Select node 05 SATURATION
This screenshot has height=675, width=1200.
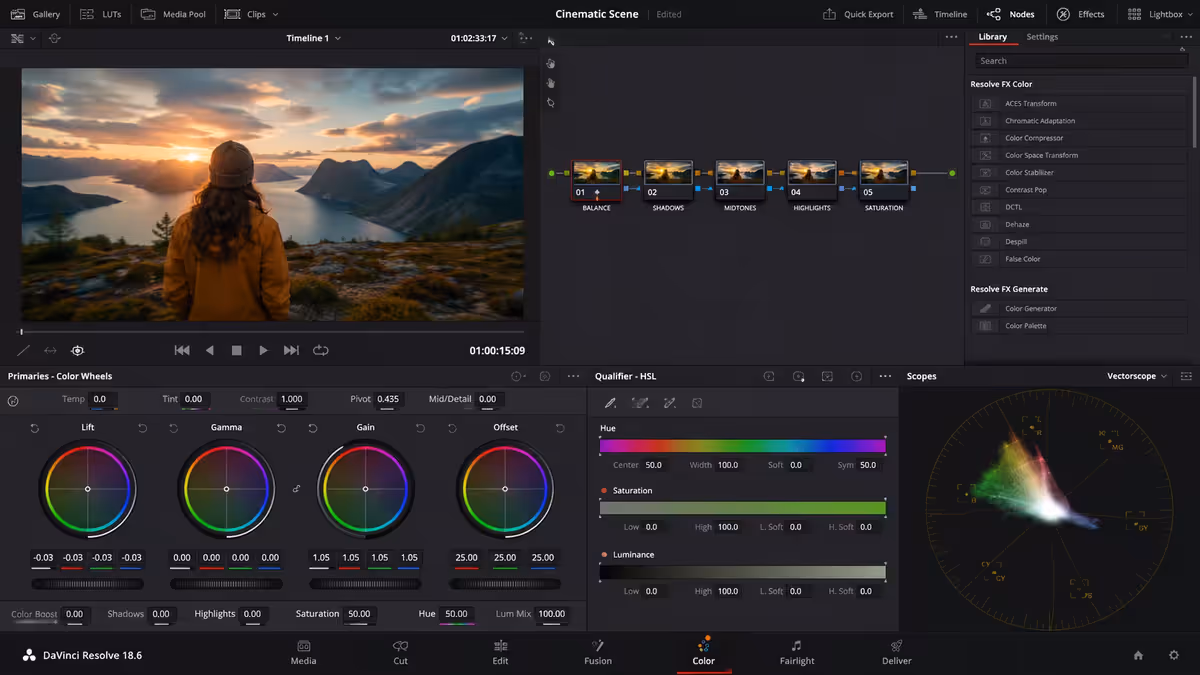point(884,180)
